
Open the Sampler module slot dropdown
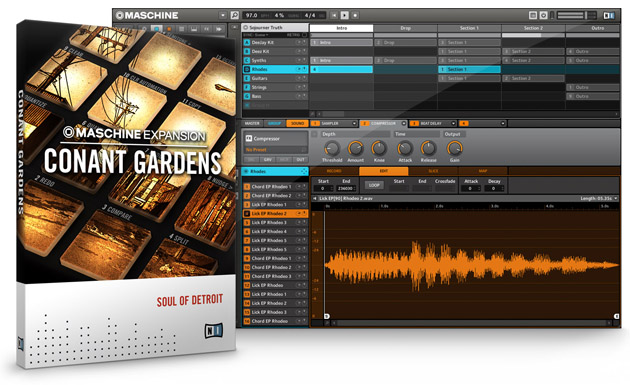pyautogui.click(x=354, y=123)
